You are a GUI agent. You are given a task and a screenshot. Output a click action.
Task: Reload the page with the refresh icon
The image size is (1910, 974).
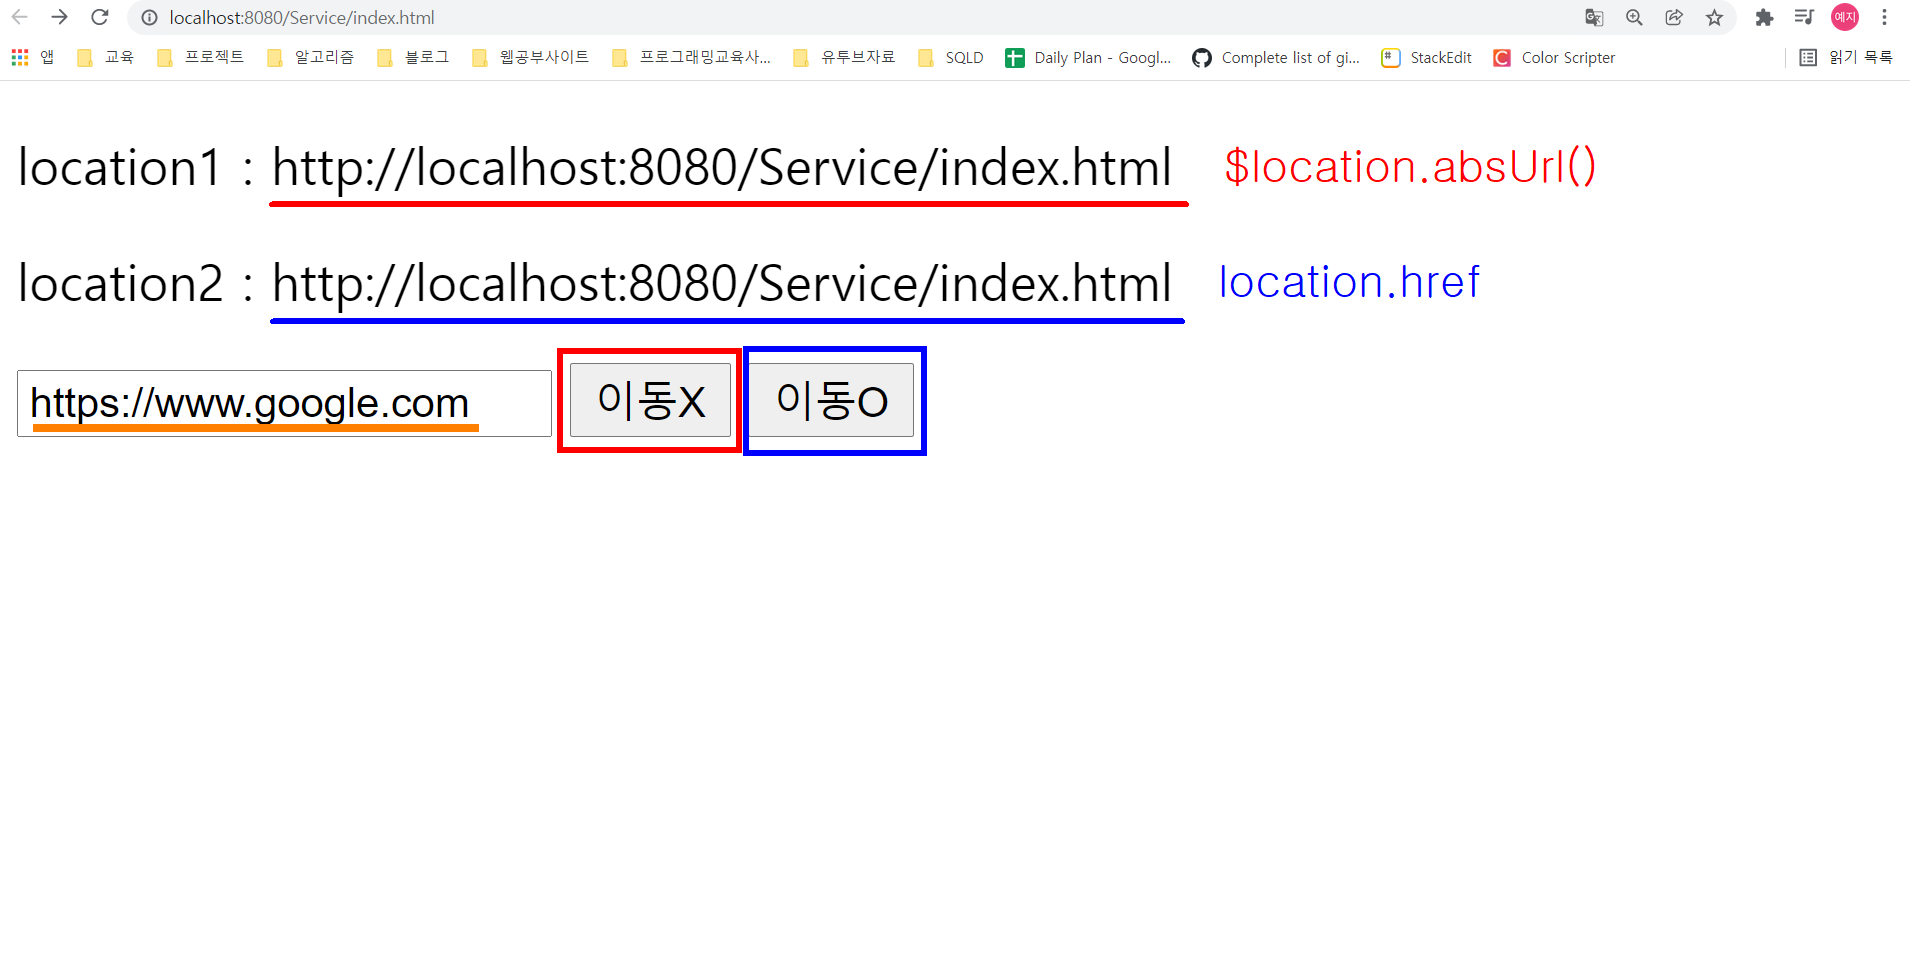[x=99, y=17]
